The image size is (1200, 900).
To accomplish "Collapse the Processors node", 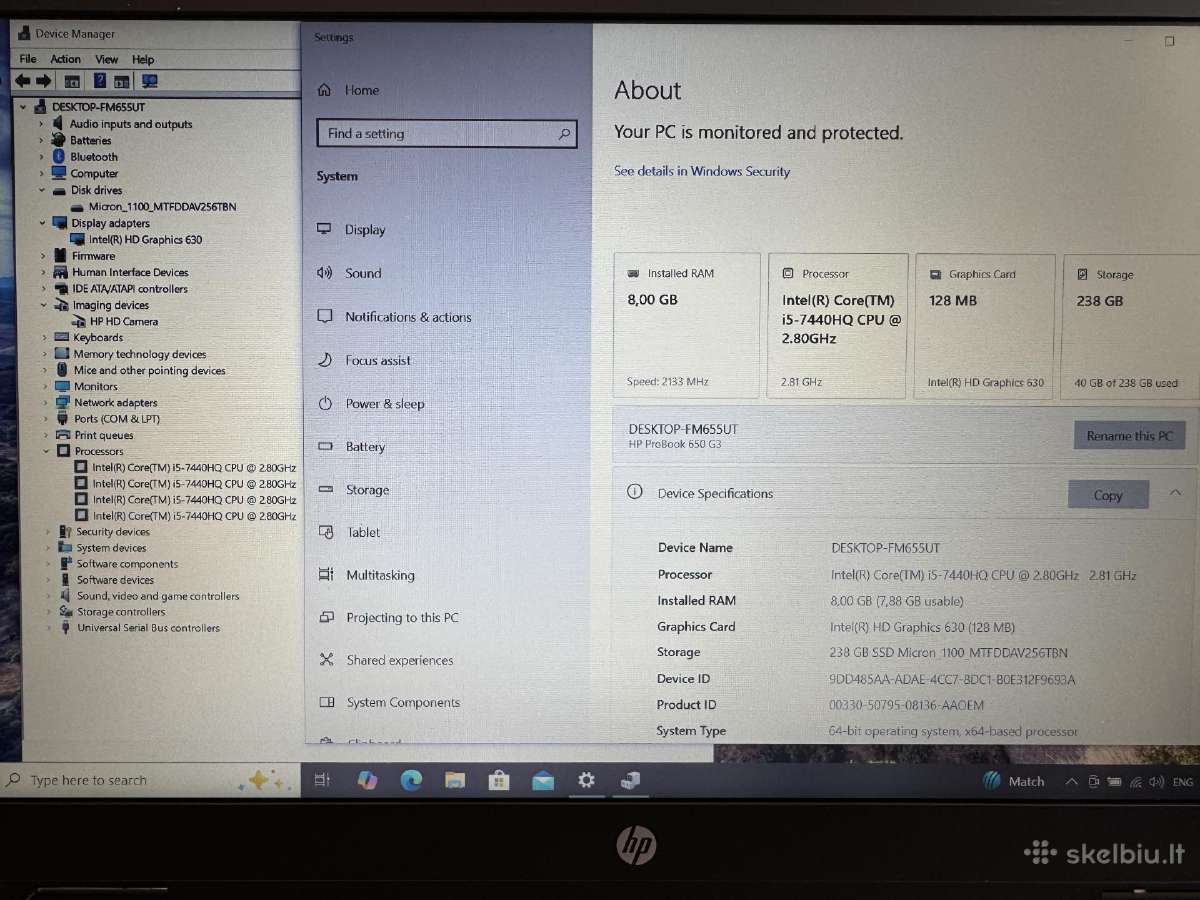I will click(46, 451).
